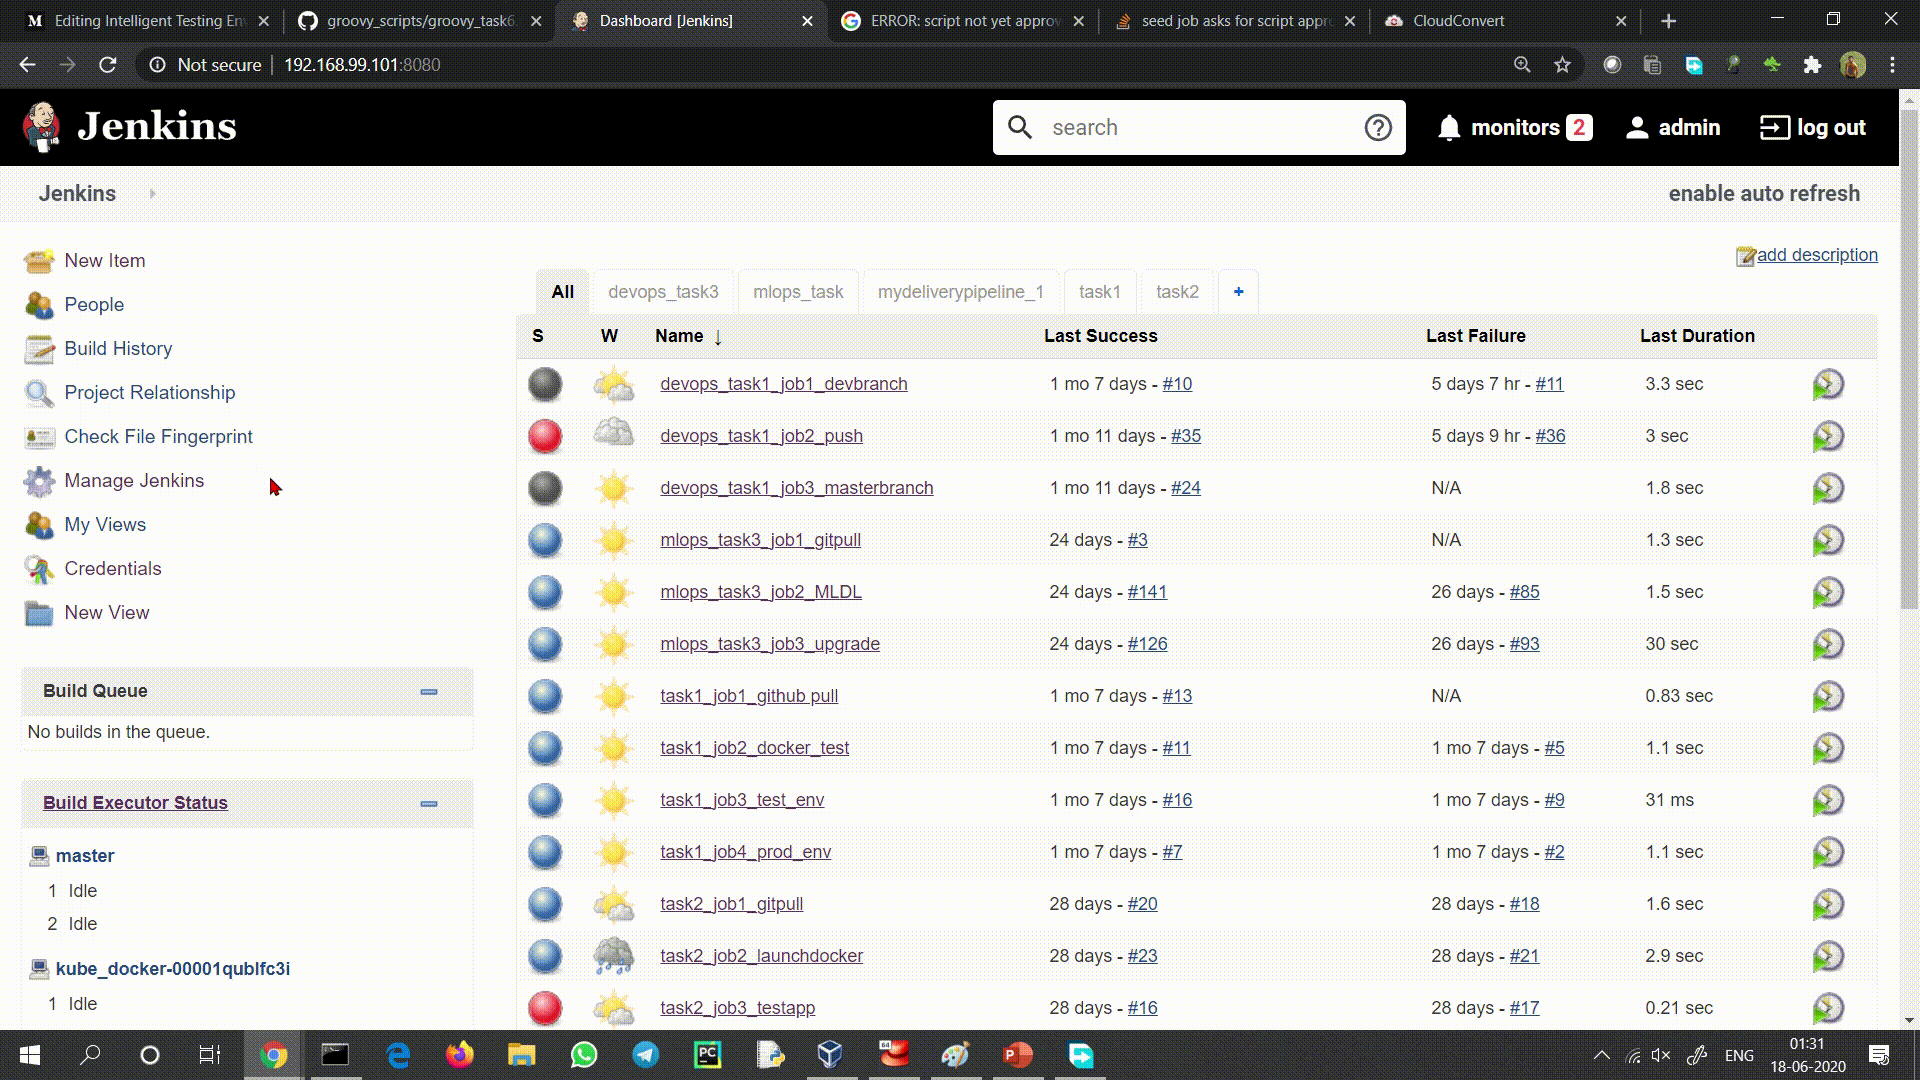Collapse the Build Queue panel
Screen dimensions: 1920x1080
click(x=429, y=692)
